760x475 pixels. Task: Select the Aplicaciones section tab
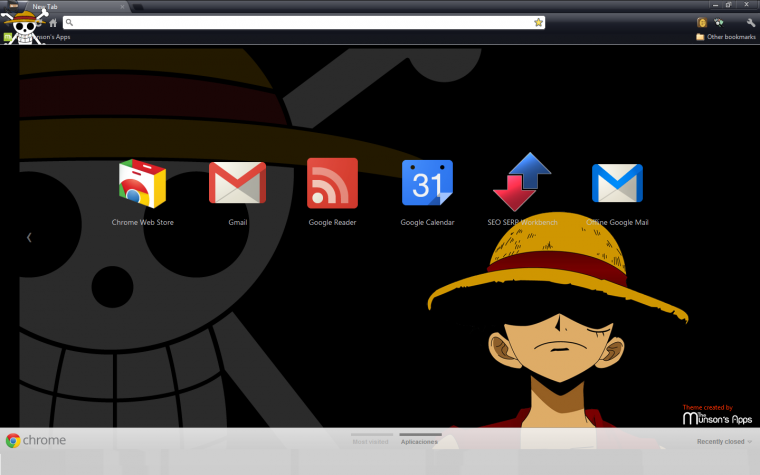click(x=420, y=441)
